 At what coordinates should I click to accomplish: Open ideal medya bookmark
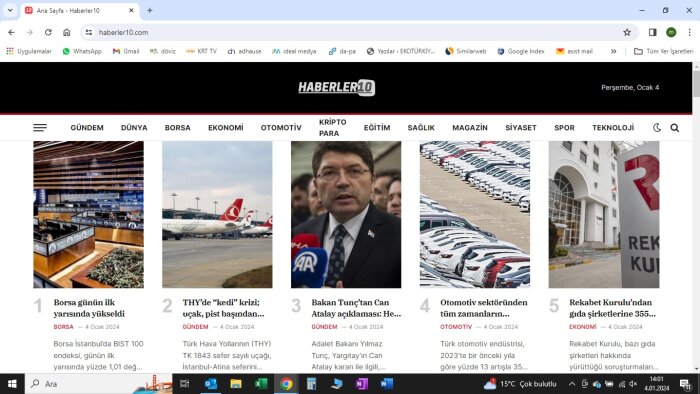click(294, 51)
